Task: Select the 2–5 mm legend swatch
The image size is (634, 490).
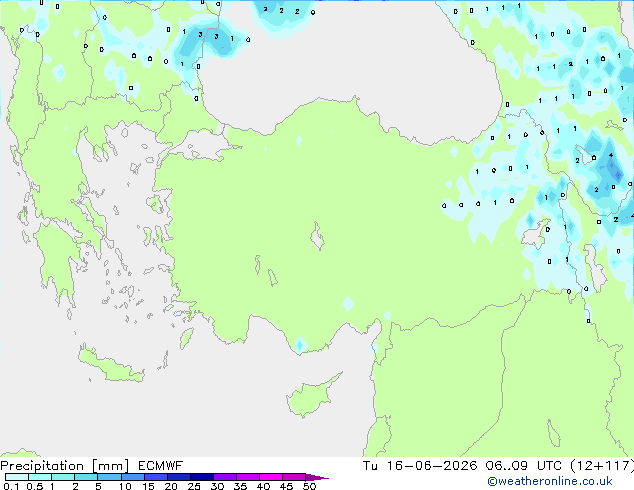Action: click(86, 477)
